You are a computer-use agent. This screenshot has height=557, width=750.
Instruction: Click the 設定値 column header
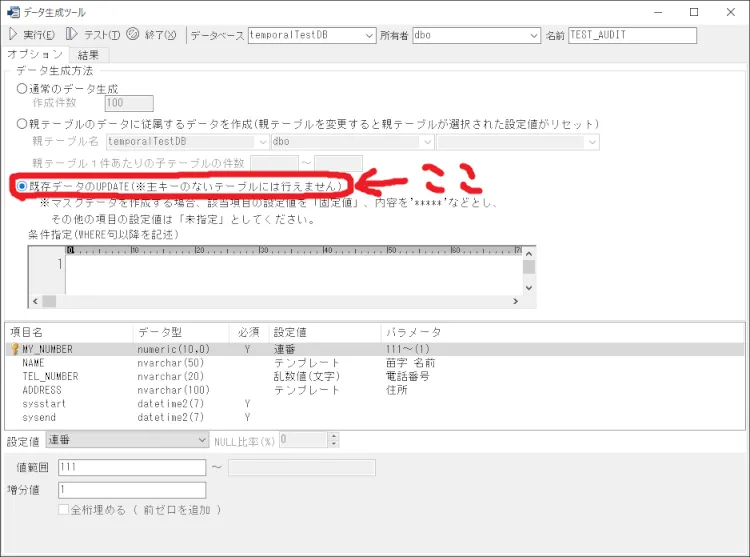[325, 332]
